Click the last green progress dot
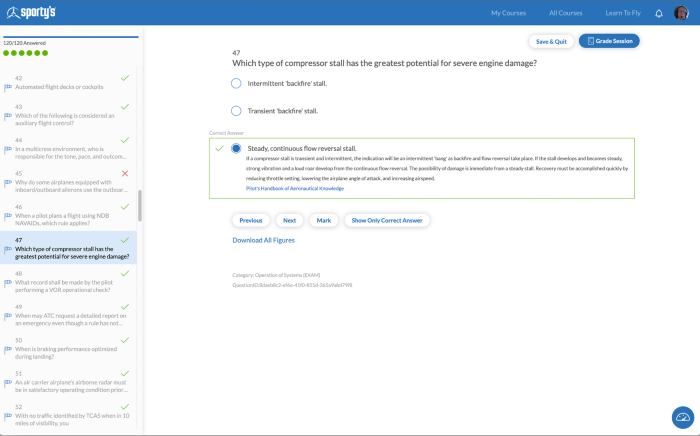This screenshot has height=436, width=700. [x=45, y=53]
